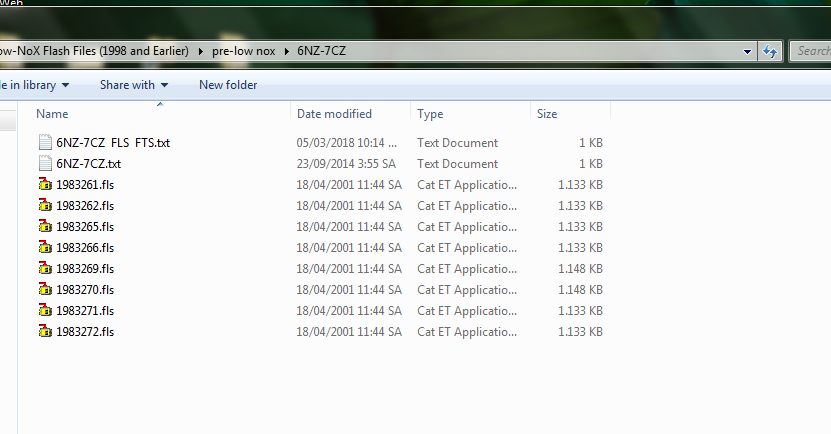Screen dimensions: 831x434
Task: Click the 6NZ-7CZ FLS FTS.txt file icon
Action: [x=44, y=143]
